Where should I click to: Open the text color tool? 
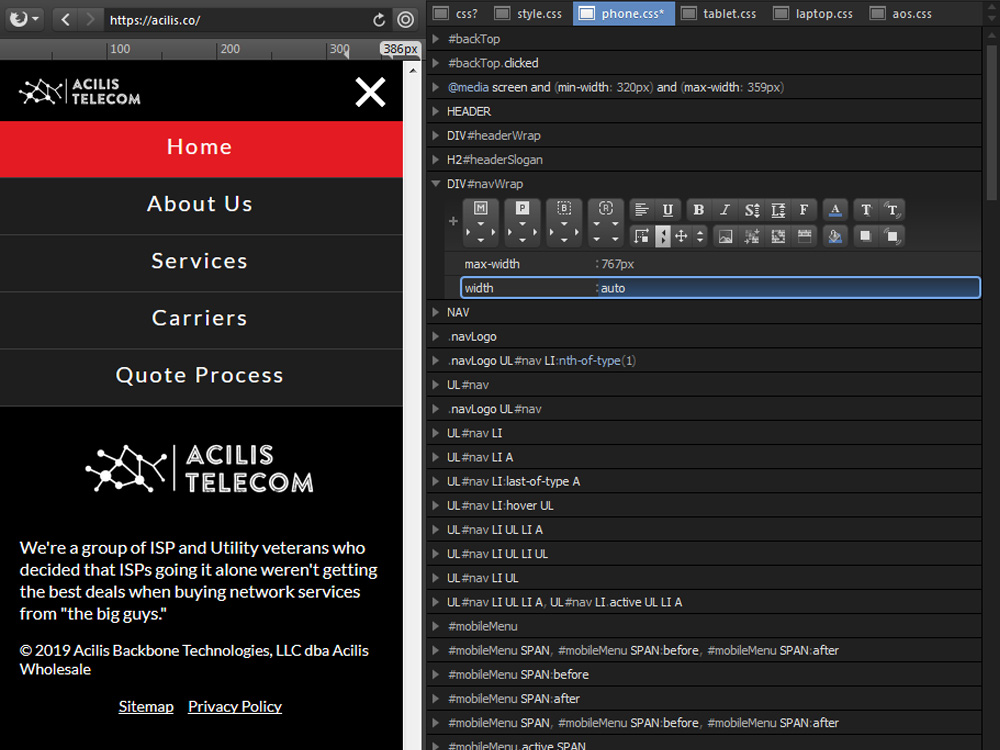(x=836, y=210)
